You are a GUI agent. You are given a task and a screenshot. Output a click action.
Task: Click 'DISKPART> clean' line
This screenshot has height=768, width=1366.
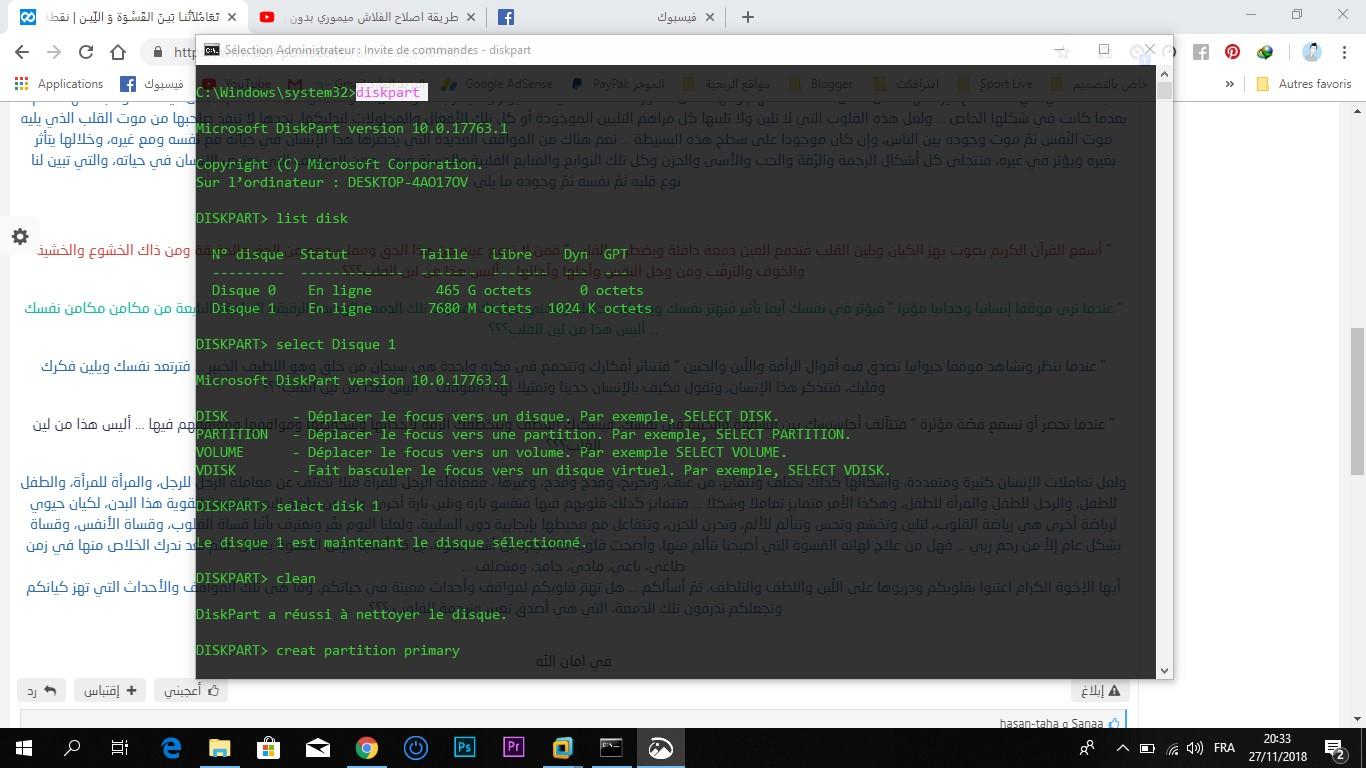(256, 578)
